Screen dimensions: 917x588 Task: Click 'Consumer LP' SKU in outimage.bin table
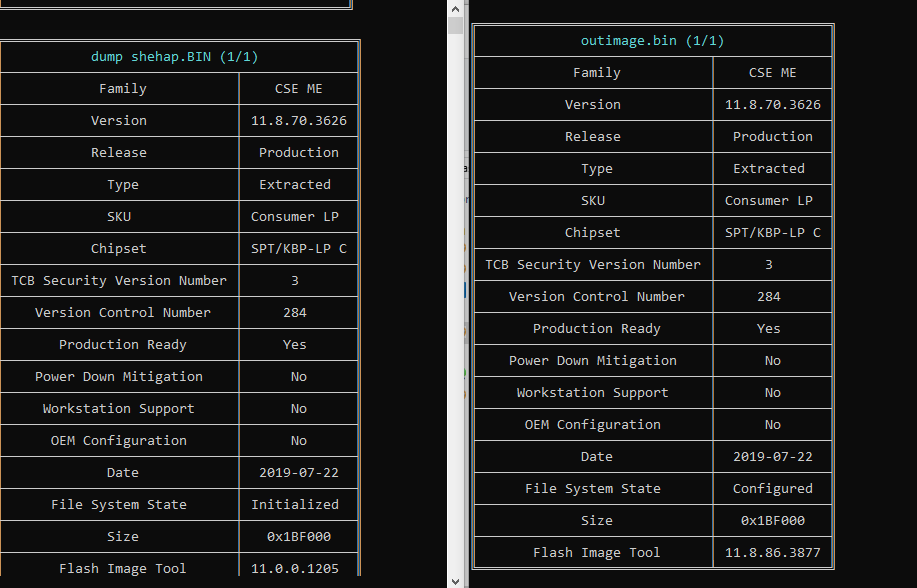[768, 201]
